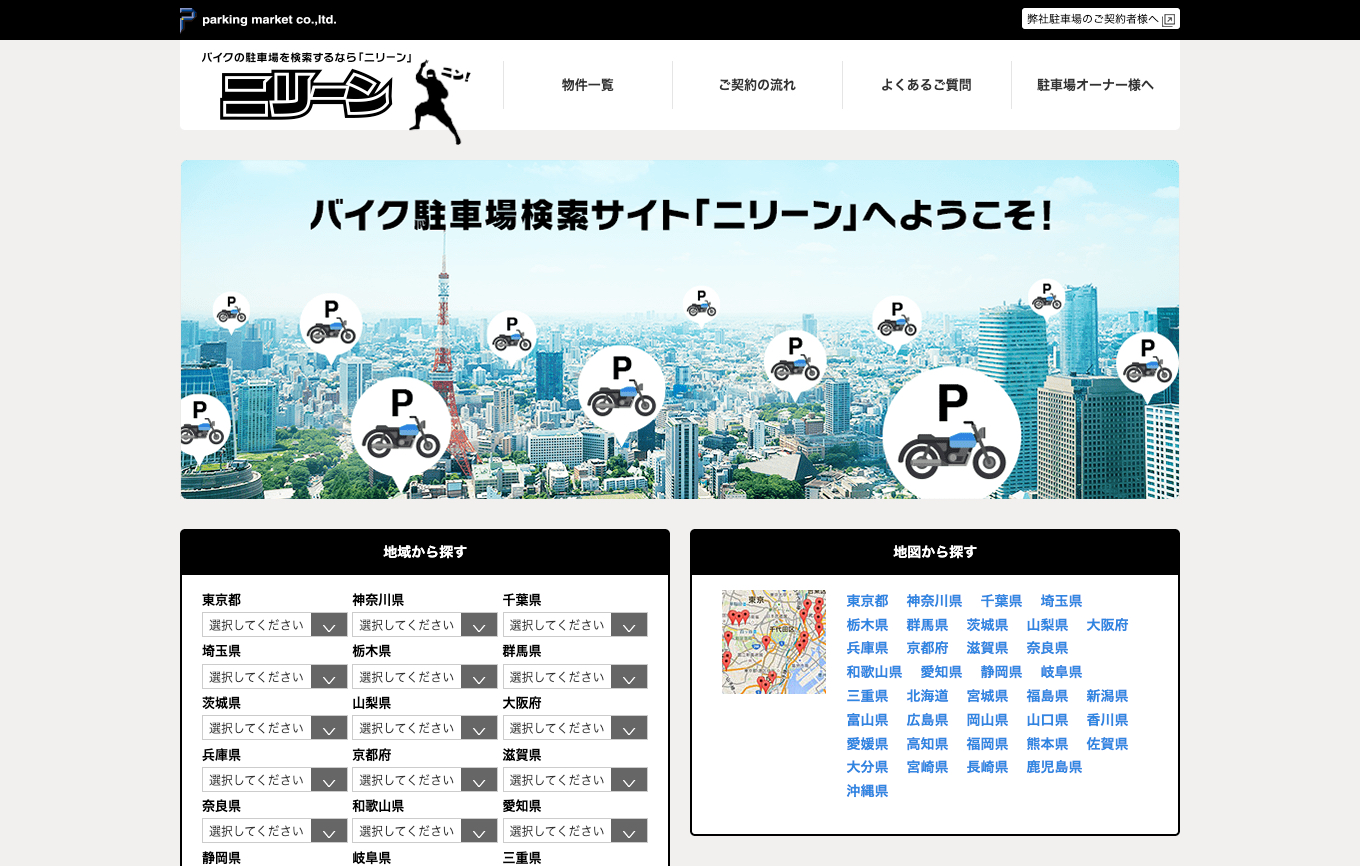Open the 愛媛県 map link
This screenshot has width=1360, height=866.
[x=867, y=744]
